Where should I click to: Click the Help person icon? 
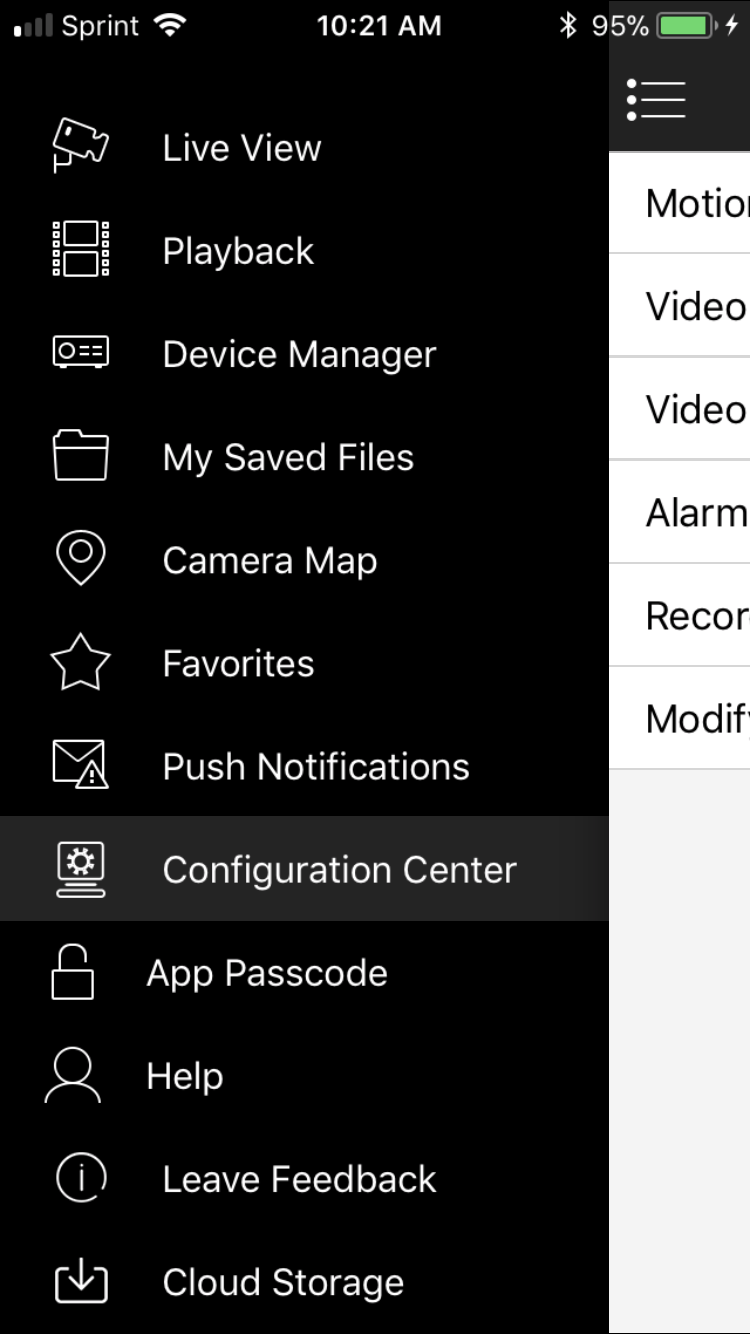click(73, 1075)
